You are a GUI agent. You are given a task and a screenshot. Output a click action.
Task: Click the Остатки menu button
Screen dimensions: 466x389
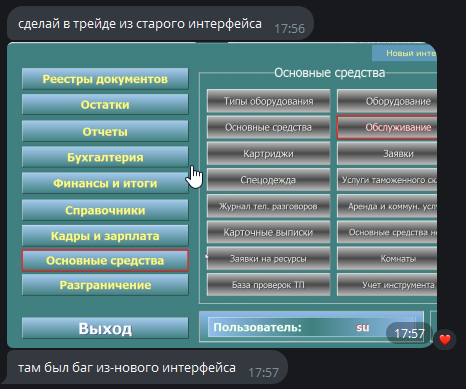pyautogui.click(x=105, y=105)
